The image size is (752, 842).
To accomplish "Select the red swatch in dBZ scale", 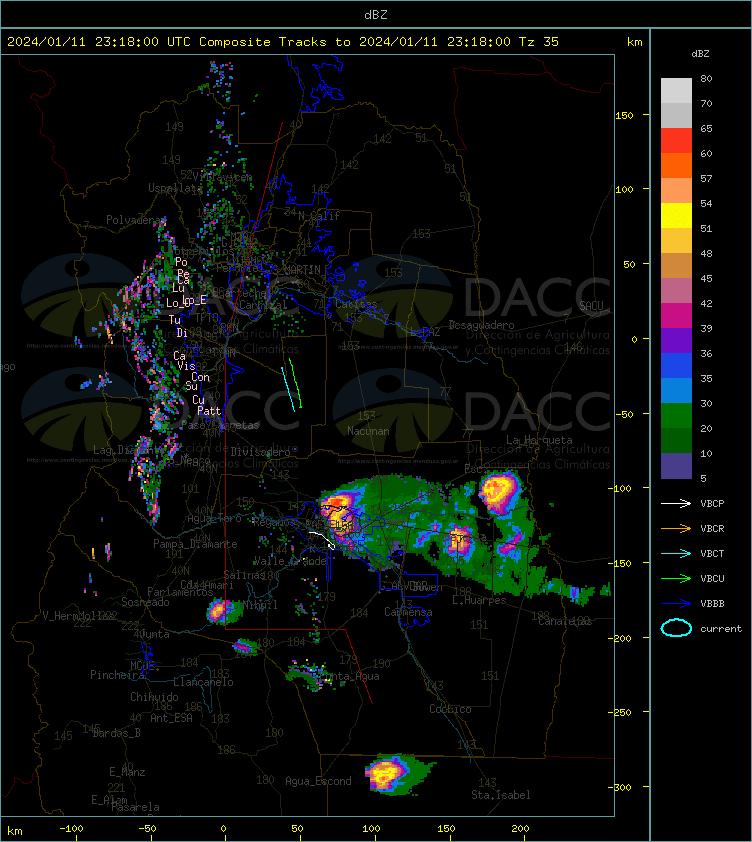I will pyautogui.click(x=676, y=141).
